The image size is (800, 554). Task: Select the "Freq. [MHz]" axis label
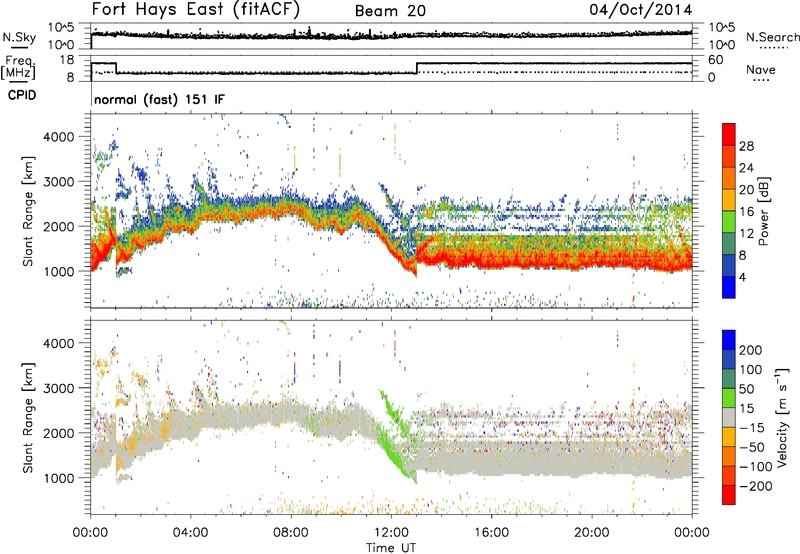coord(18,68)
